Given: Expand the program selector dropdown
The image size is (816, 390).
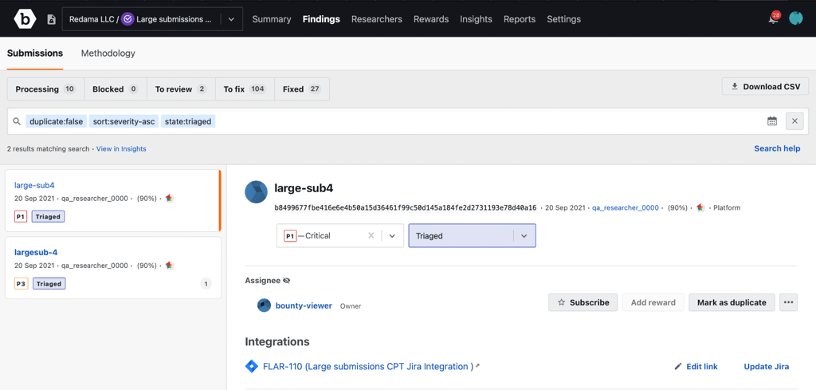Looking at the screenshot, I should tap(232, 19).
